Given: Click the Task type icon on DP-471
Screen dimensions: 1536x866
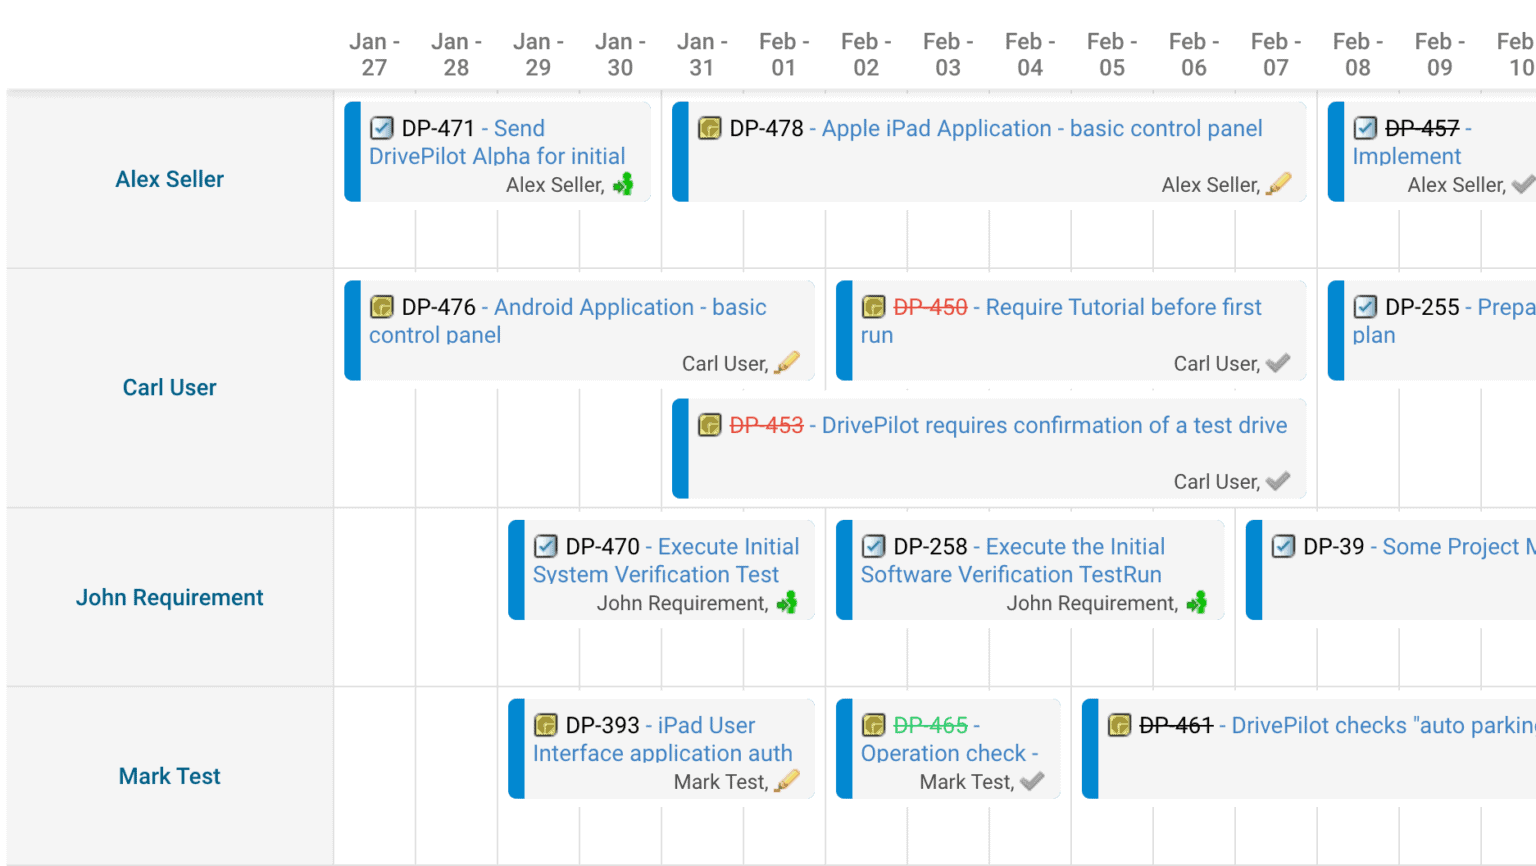Looking at the screenshot, I should click(382, 127).
